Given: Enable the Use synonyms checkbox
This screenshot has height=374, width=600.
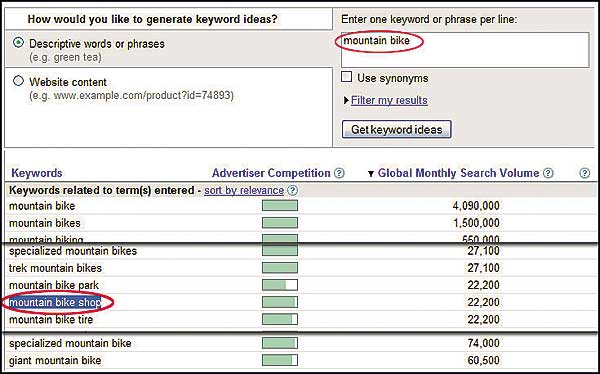Looking at the screenshot, I should (x=347, y=77).
